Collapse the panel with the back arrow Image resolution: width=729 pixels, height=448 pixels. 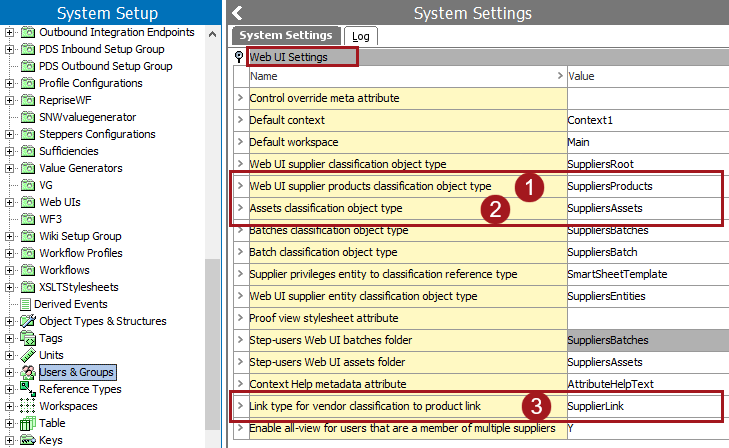click(x=237, y=13)
